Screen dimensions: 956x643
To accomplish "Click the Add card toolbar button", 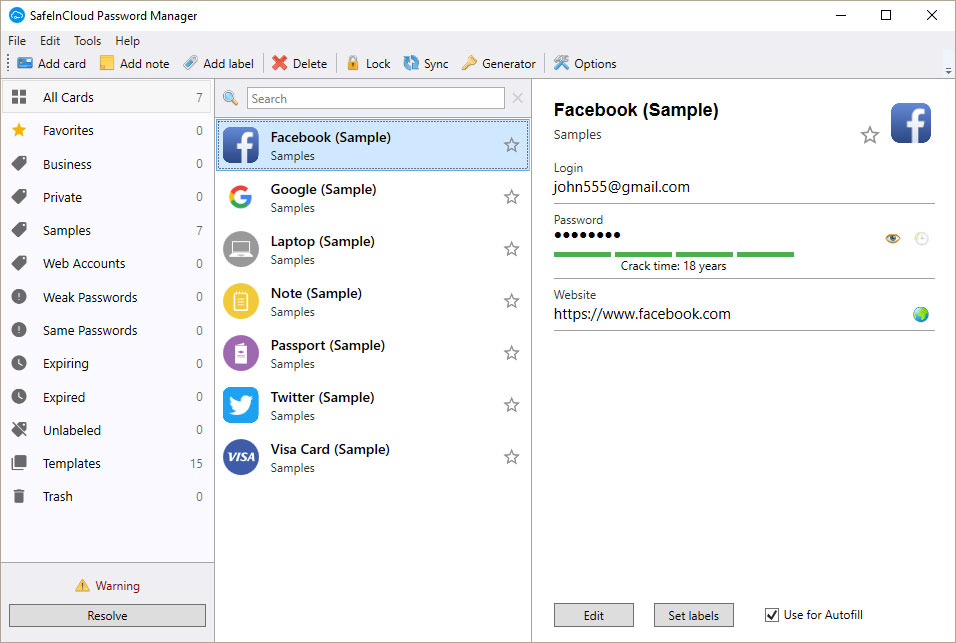I will click(x=52, y=63).
